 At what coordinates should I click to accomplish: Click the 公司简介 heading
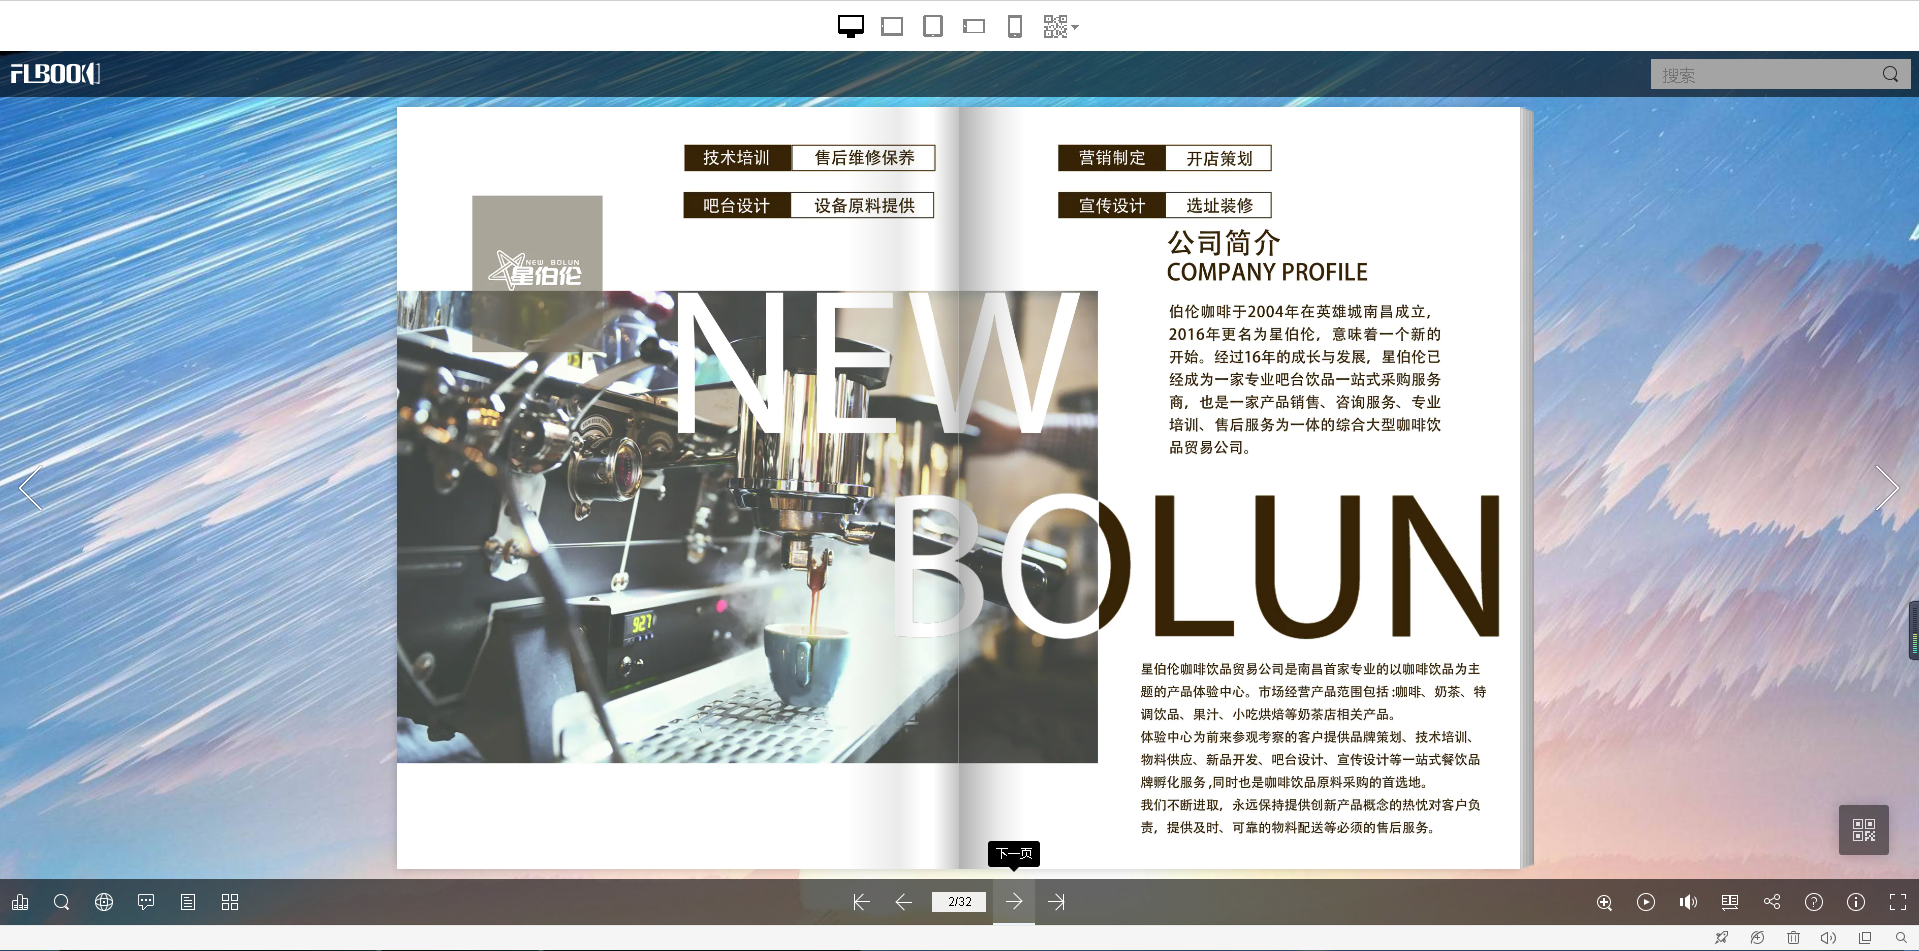tap(1224, 243)
